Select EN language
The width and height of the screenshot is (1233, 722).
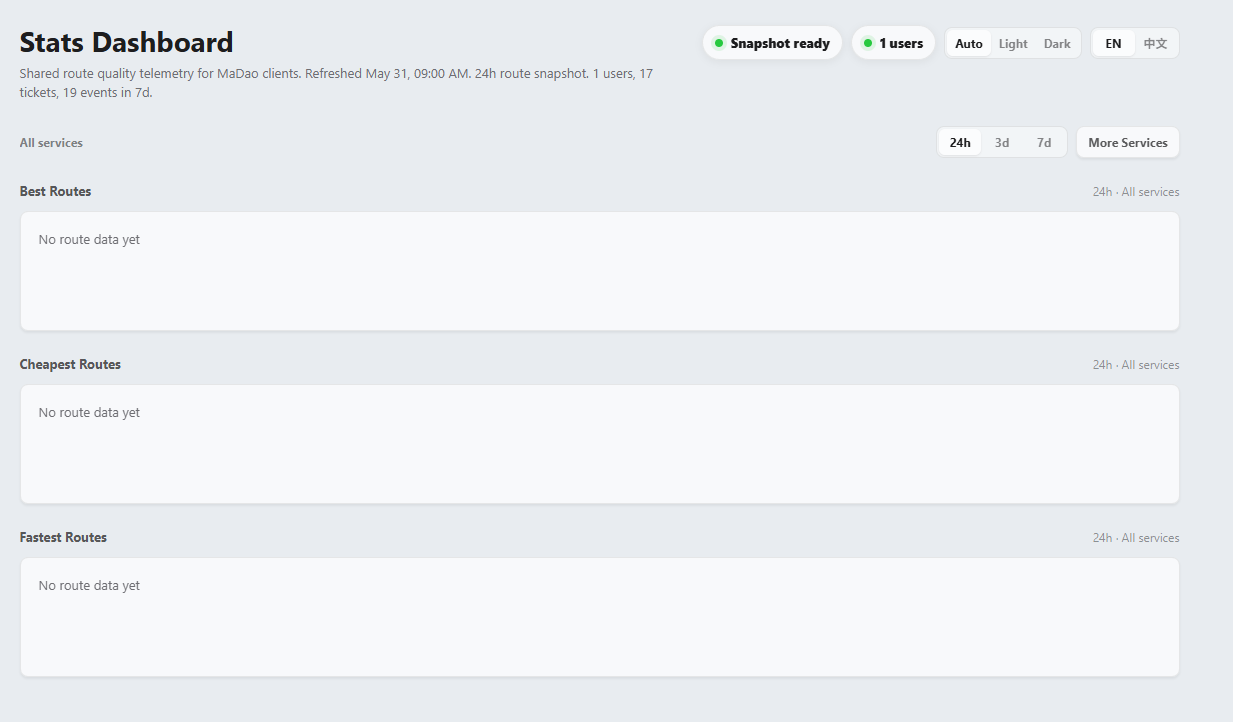1113,43
